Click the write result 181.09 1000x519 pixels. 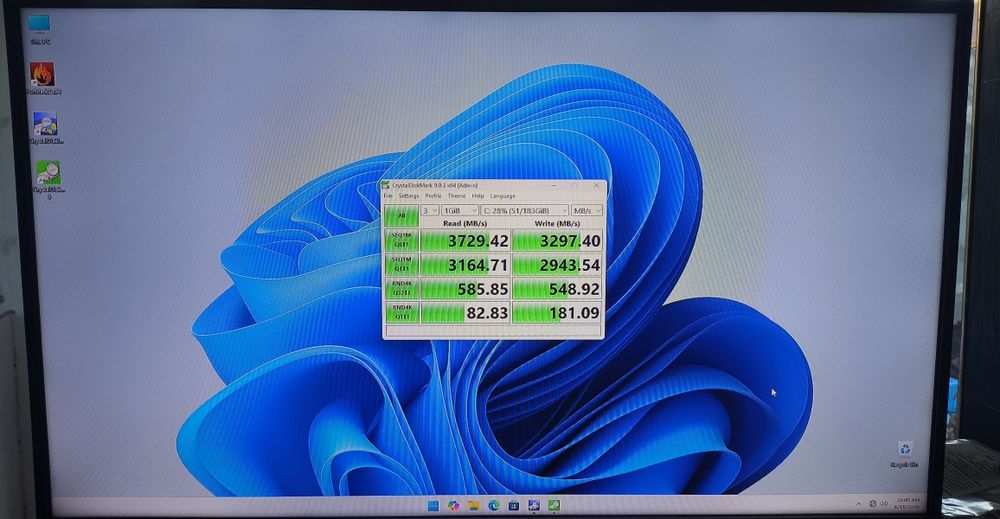[557, 312]
